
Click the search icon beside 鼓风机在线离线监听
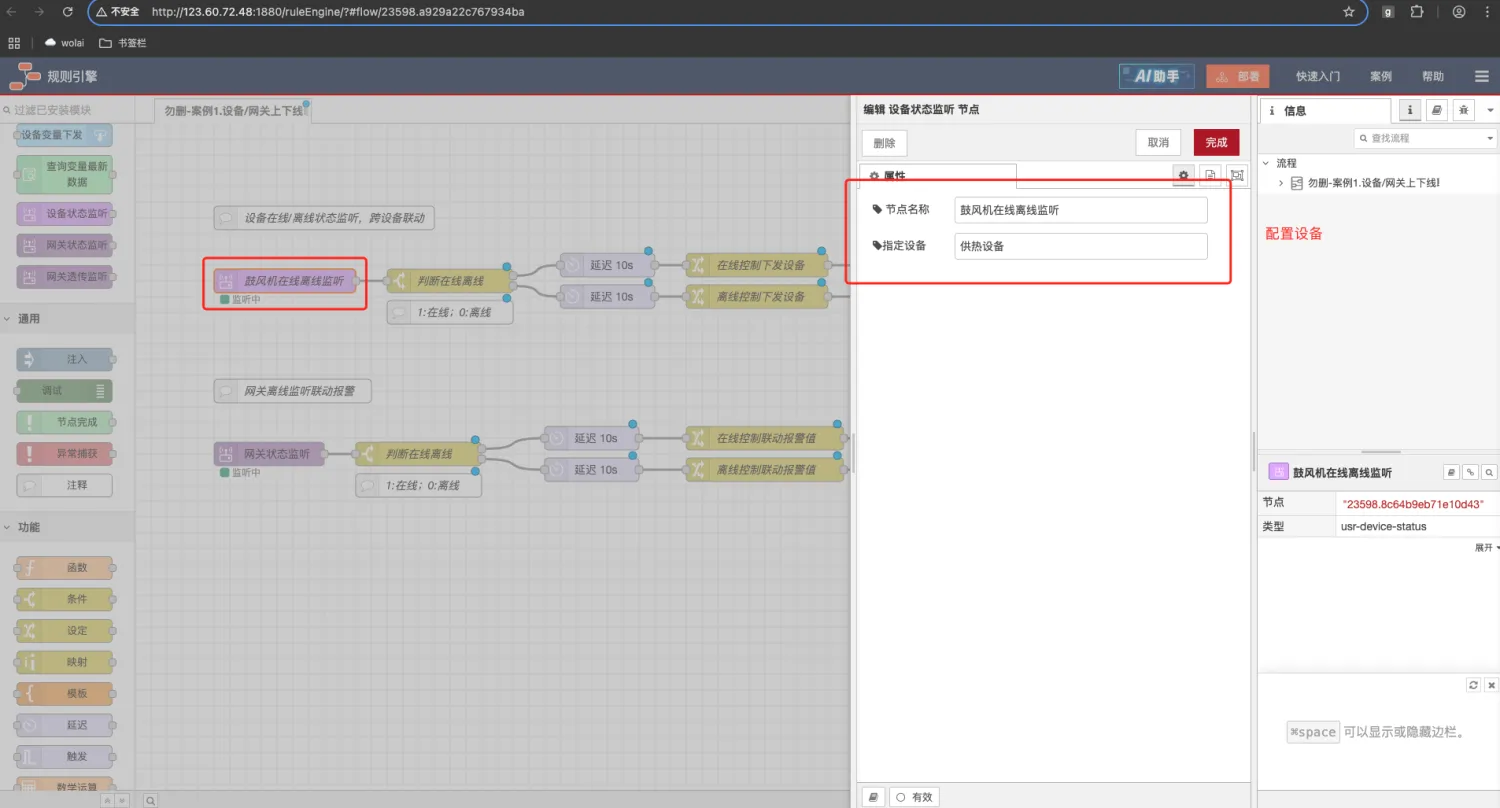pos(1489,472)
